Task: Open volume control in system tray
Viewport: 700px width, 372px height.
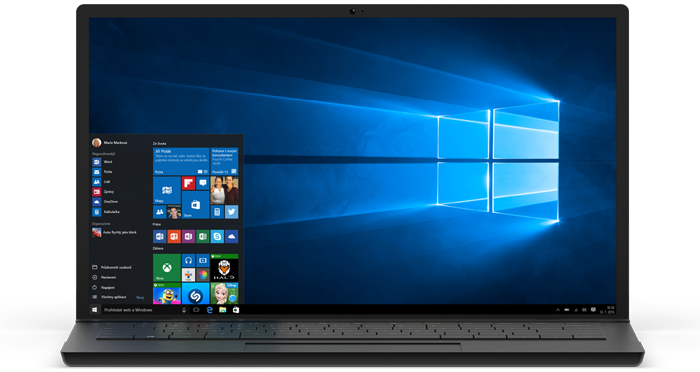Action: 584,309
